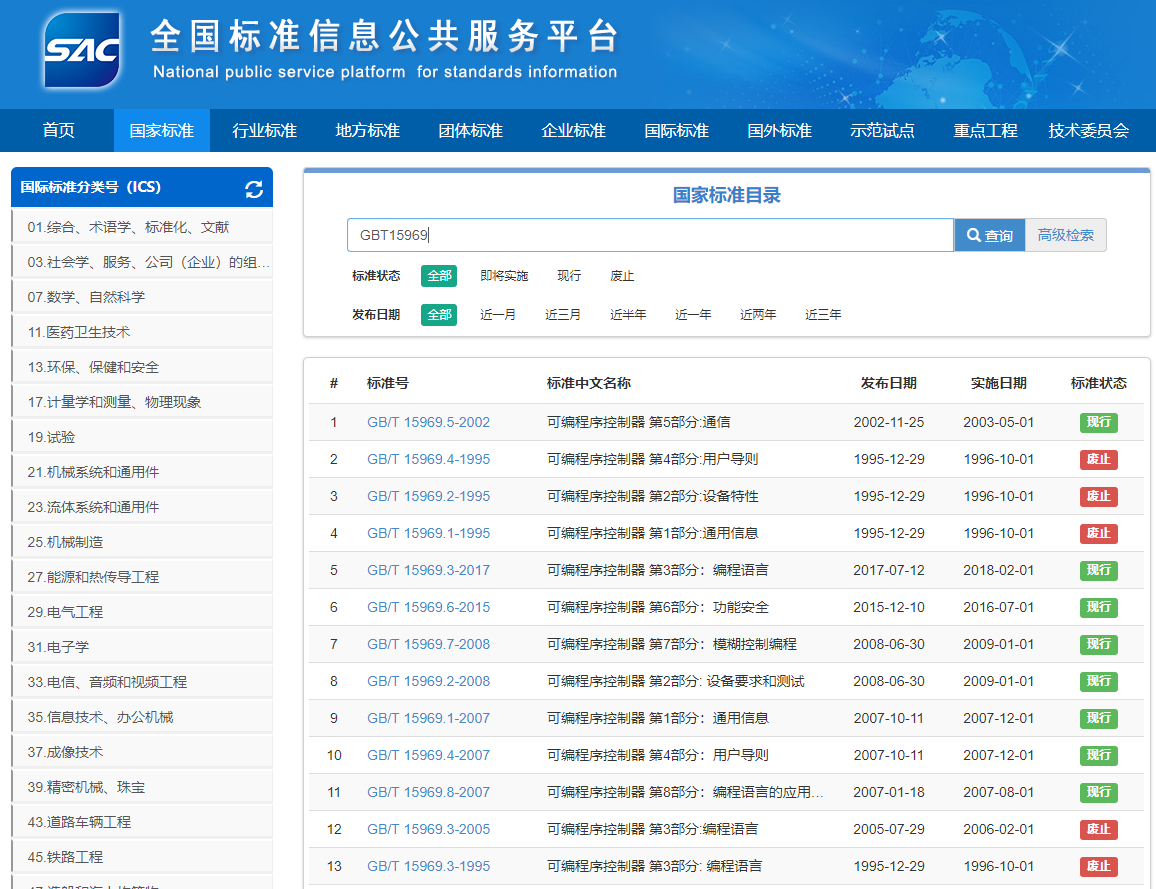
Task: Filter publish date by 近一年
Action: point(693,314)
